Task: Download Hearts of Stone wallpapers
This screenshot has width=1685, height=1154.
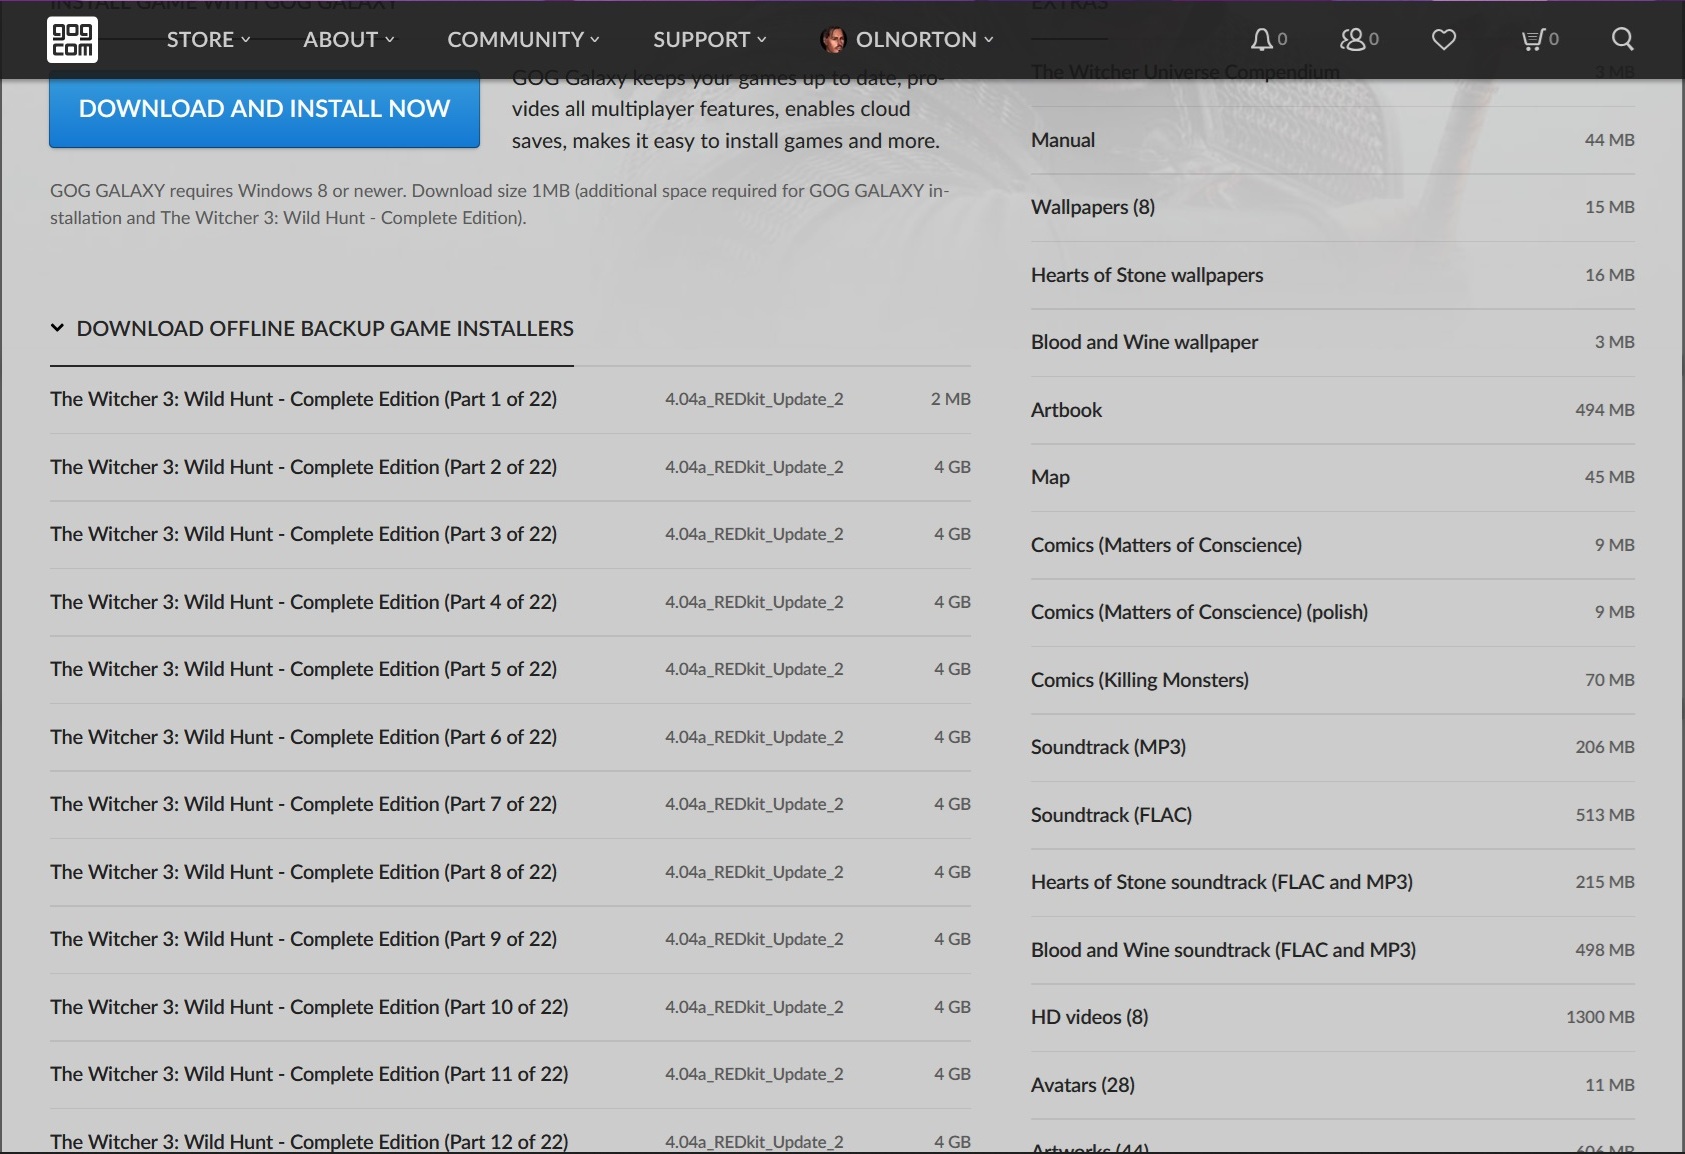Action: [x=1333, y=275]
